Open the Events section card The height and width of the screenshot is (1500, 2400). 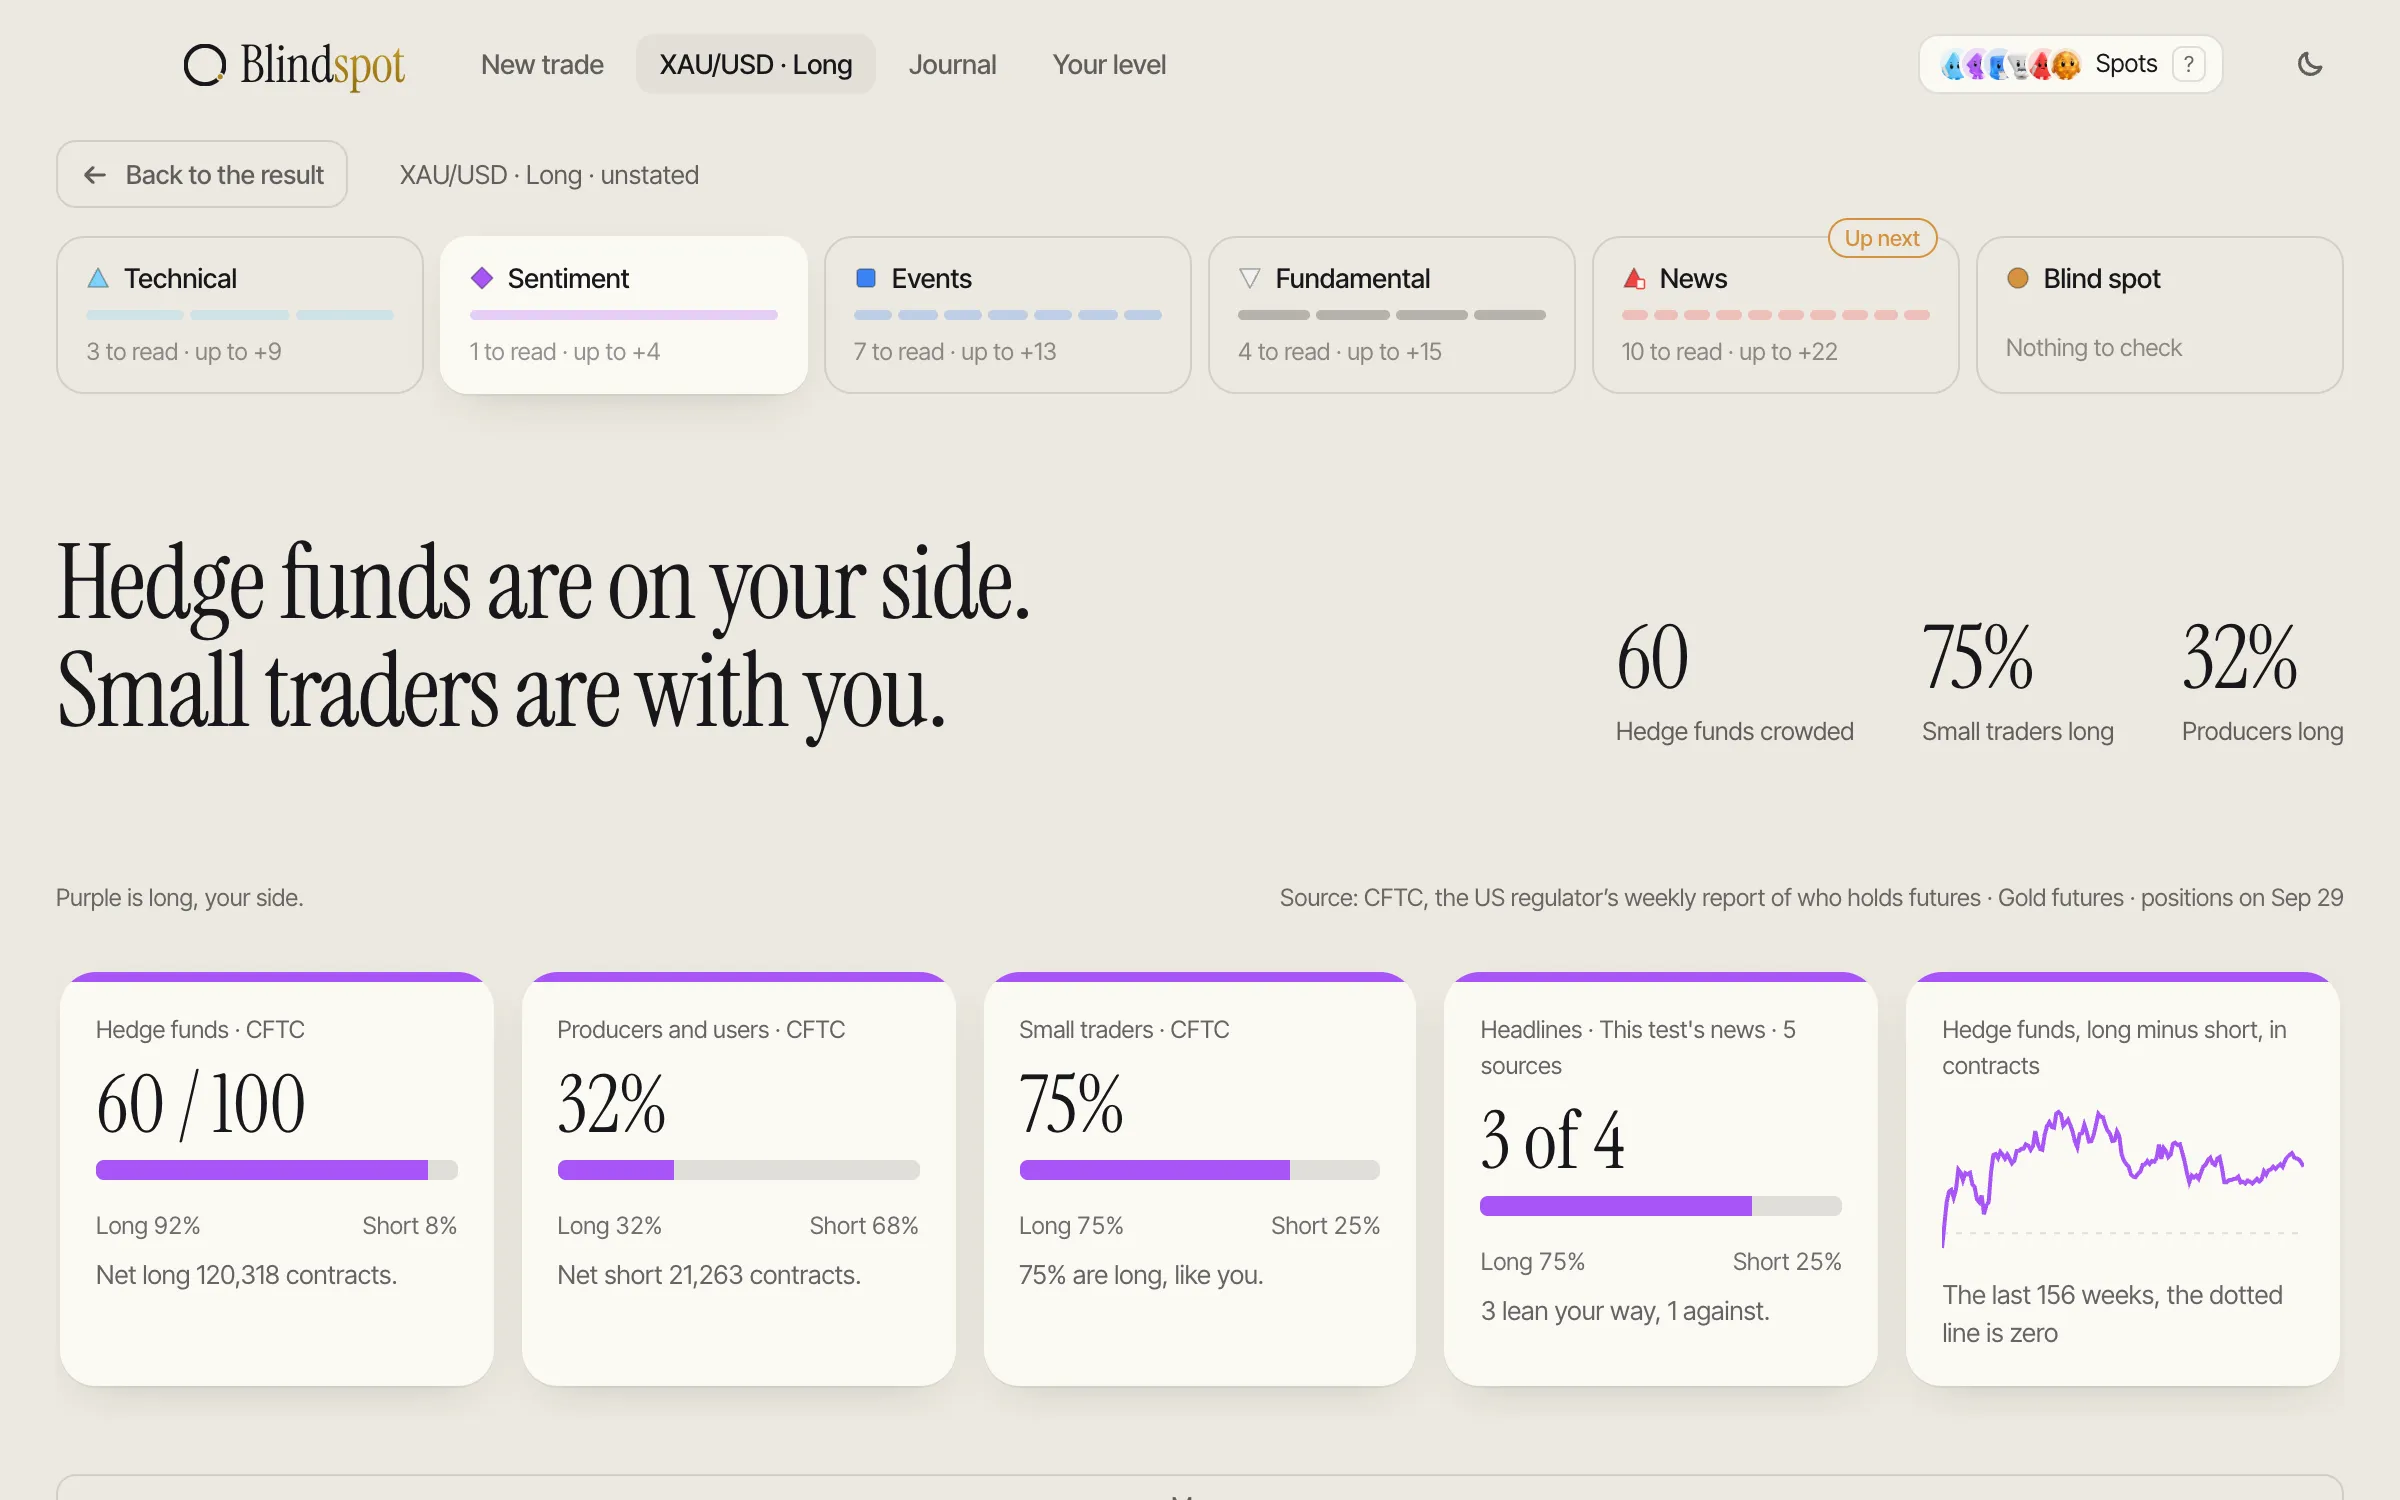pyautogui.click(x=1008, y=315)
